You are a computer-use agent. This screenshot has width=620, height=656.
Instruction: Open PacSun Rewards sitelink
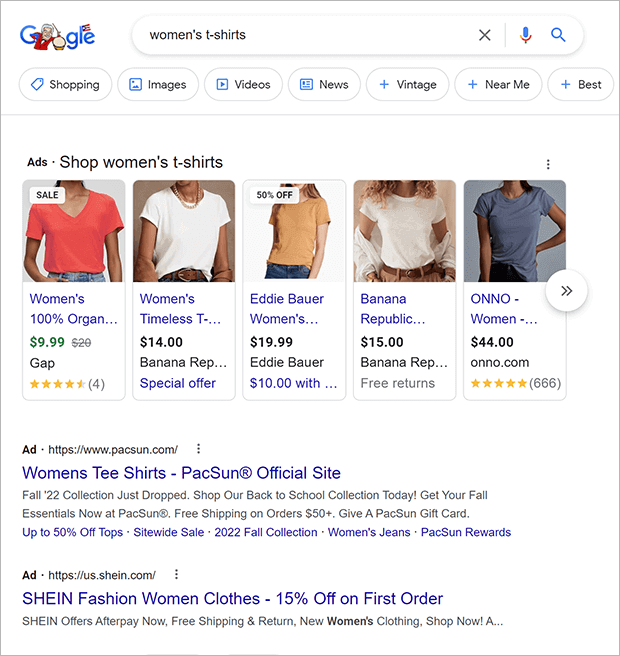(x=466, y=532)
